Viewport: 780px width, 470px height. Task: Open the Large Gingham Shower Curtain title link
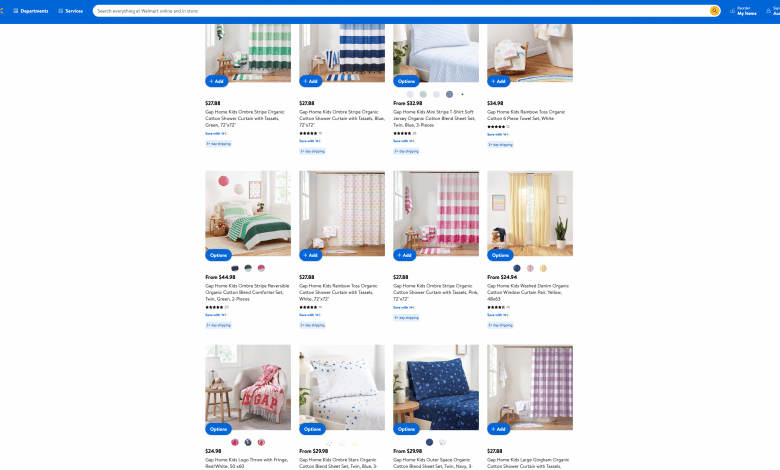[528, 463]
